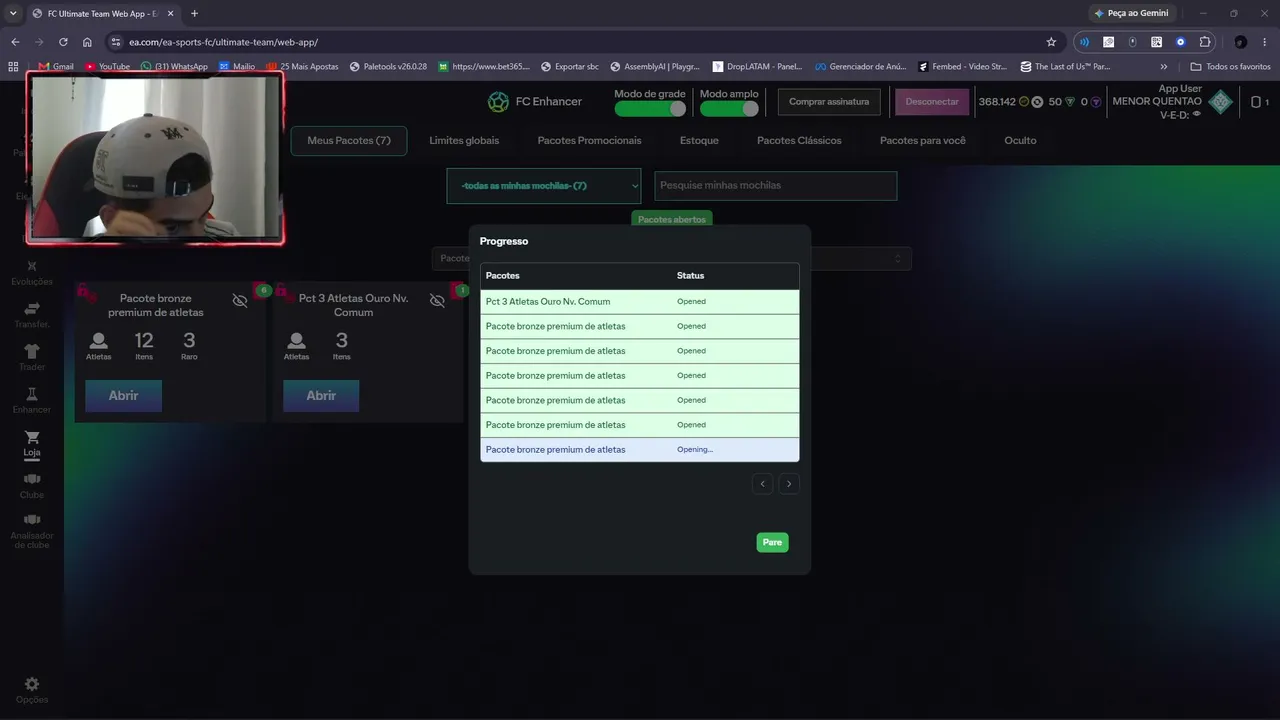Image resolution: width=1280 pixels, height=720 pixels.
Task: Click the browser address bar URL
Action: coord(223,42)
